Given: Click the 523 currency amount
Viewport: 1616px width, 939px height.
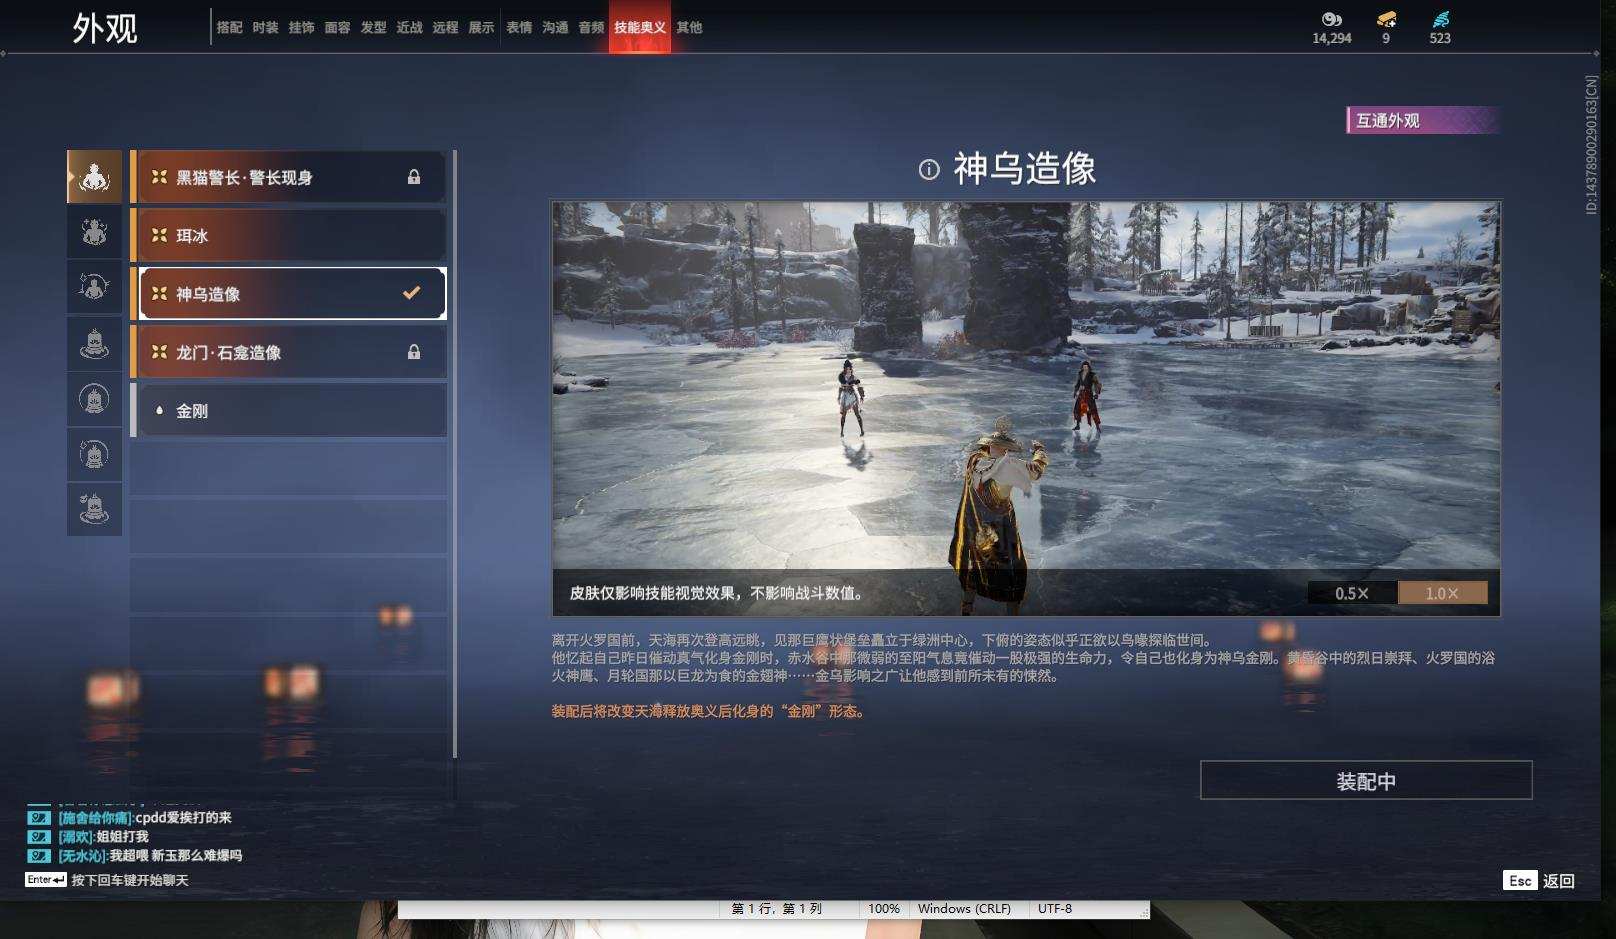Looking at the screenshot, I should (x=1440, y=38).
